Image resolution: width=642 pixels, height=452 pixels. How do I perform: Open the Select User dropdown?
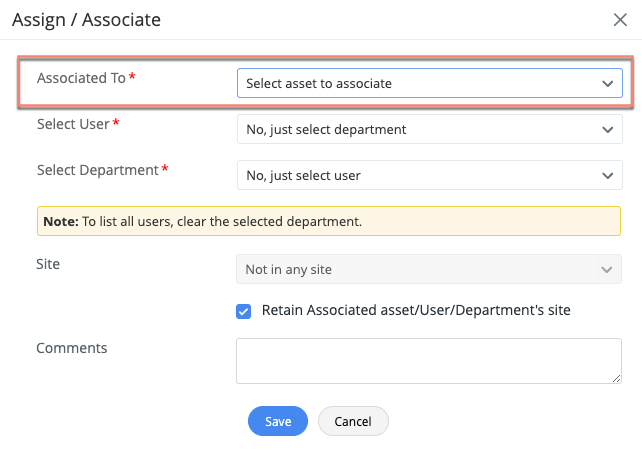click(420, 129)
